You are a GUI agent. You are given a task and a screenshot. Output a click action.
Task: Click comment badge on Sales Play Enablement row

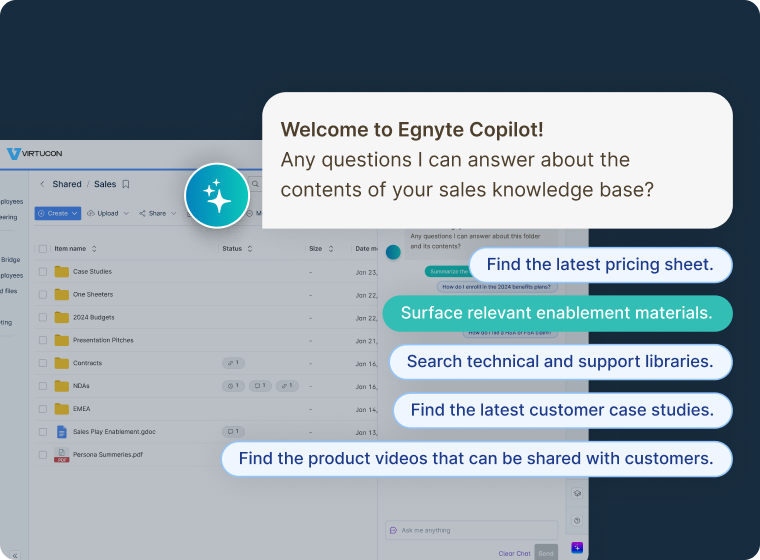234,432
